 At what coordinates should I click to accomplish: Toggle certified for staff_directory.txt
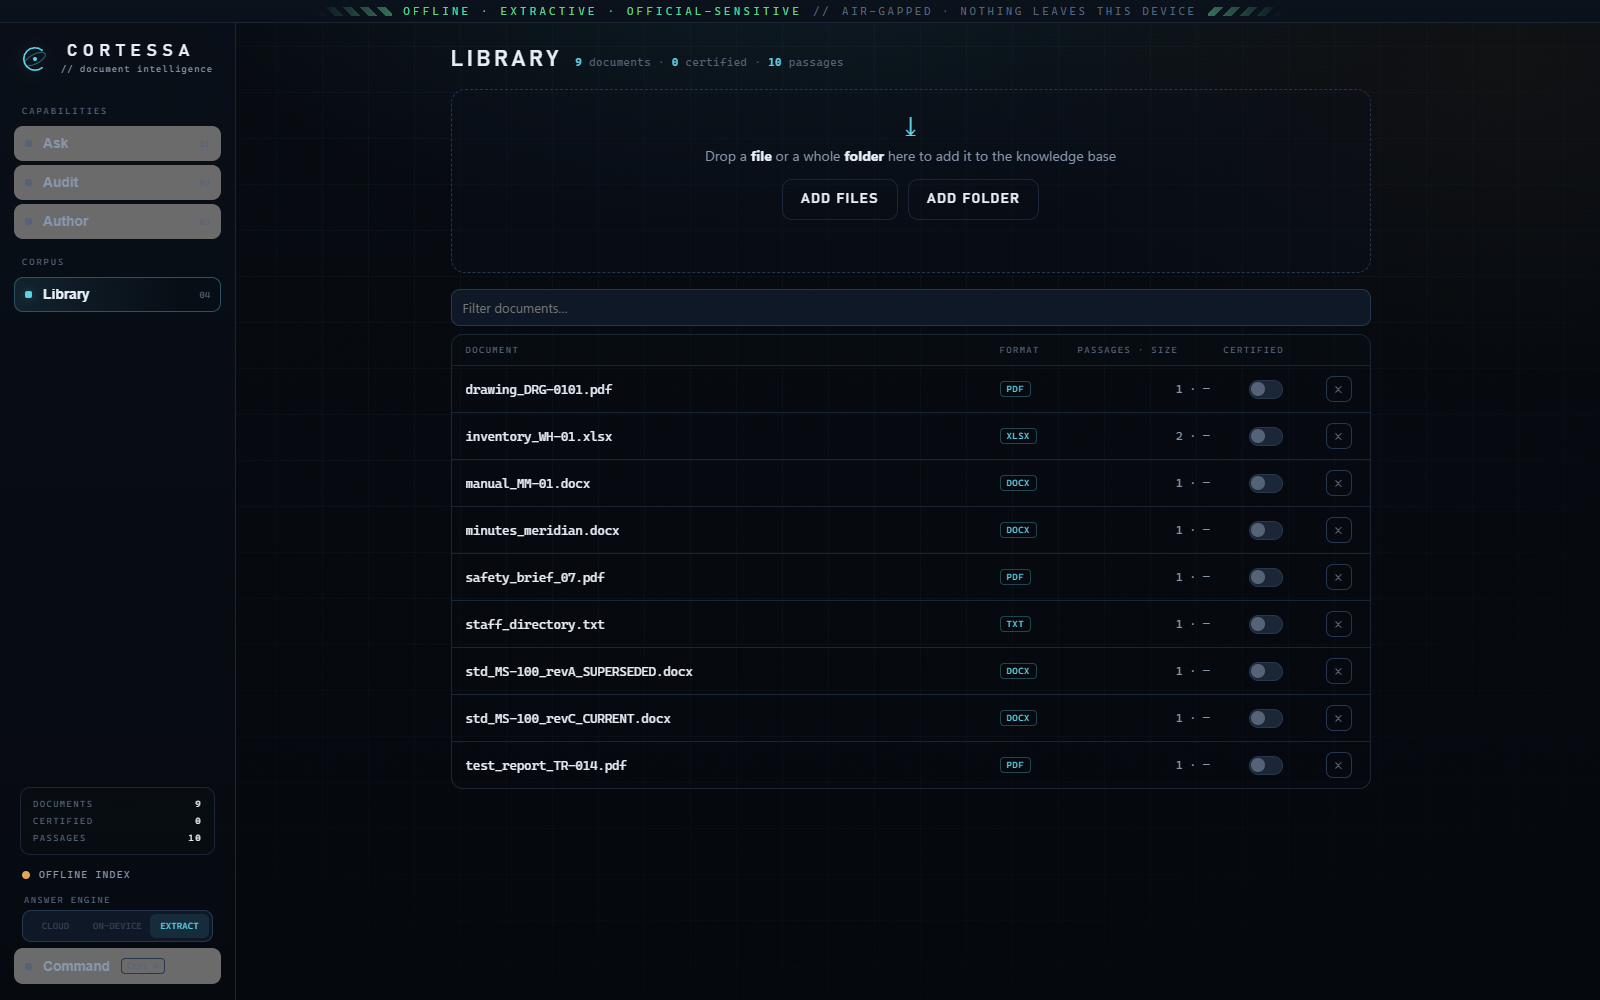[1265, 624]
